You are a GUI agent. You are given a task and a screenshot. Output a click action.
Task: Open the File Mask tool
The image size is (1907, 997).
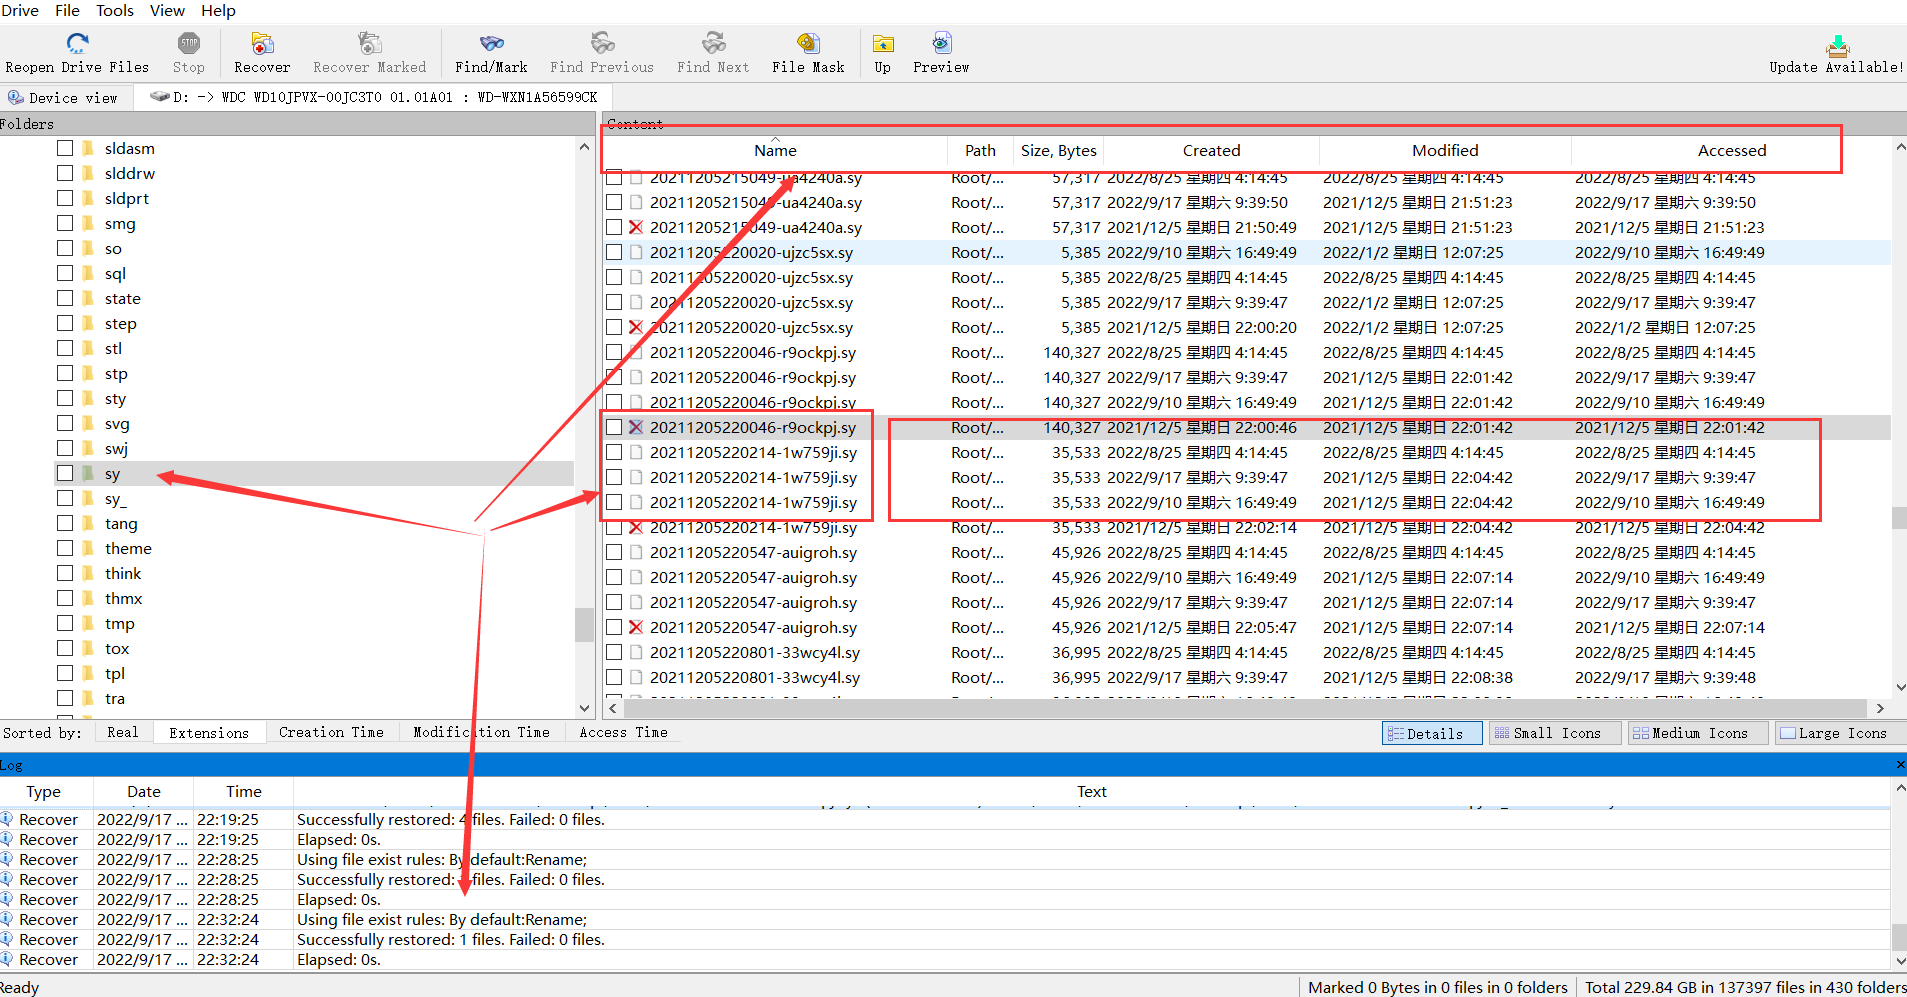pyautogui.click(x=807, y=43)
